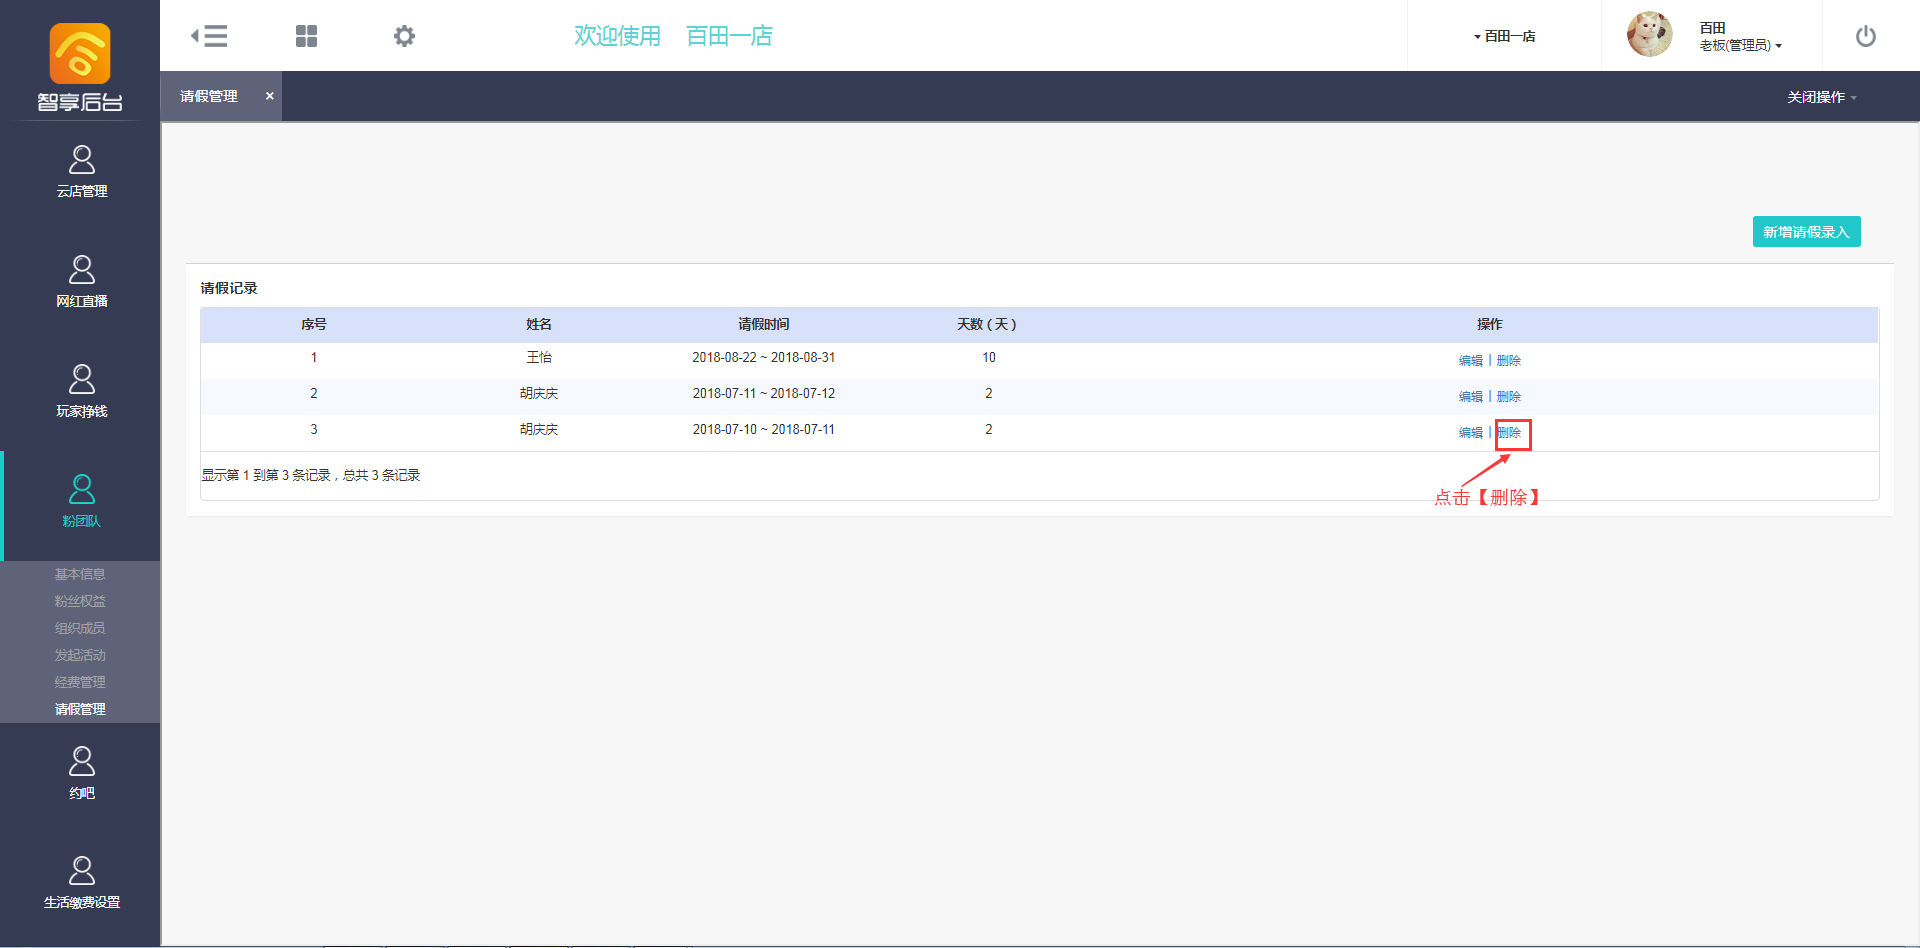Screen dimensions: 1920x948
Task: Expand the 百田一店 store dropdown
Action: point(1505,36)
